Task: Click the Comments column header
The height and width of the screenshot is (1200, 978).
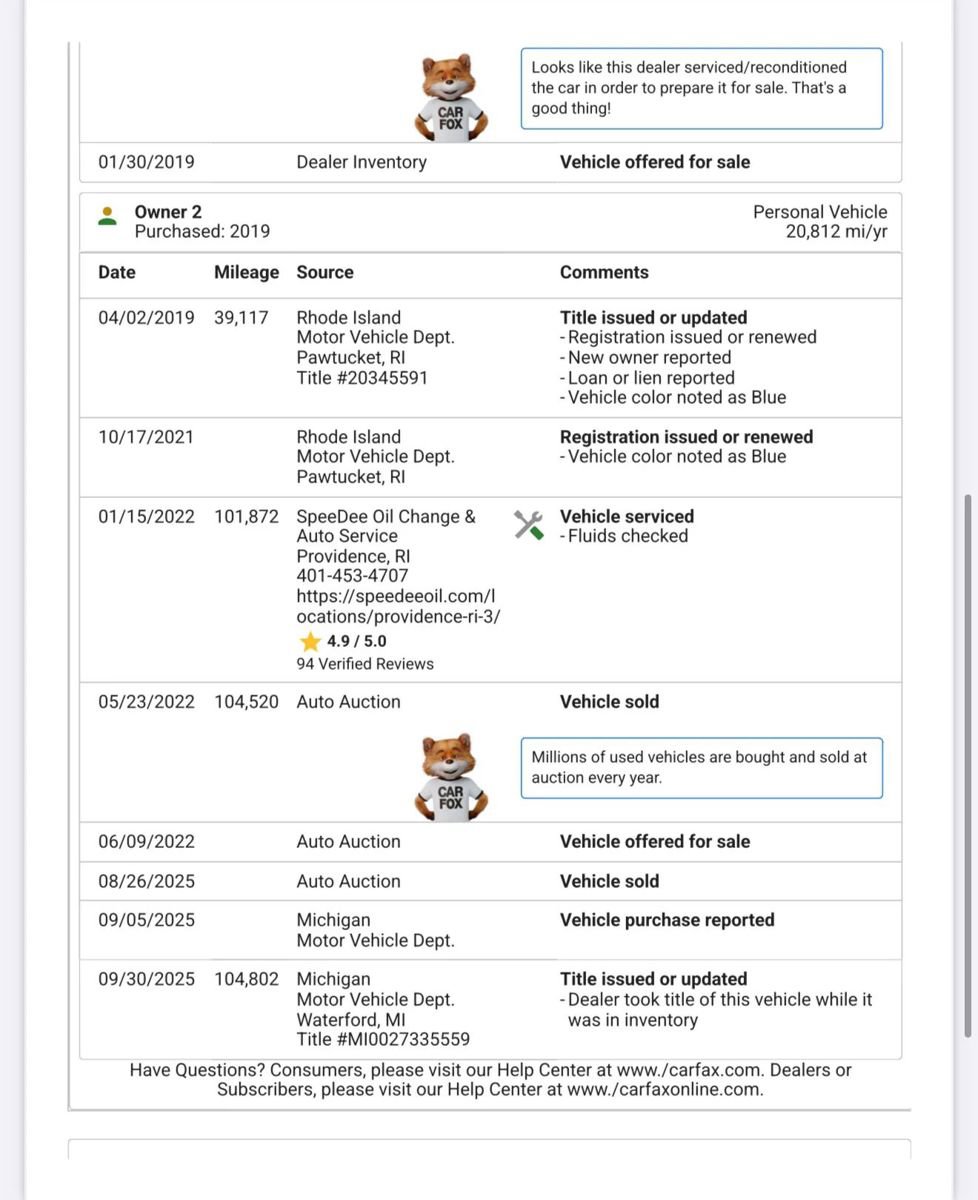Action: coord(604,272)
